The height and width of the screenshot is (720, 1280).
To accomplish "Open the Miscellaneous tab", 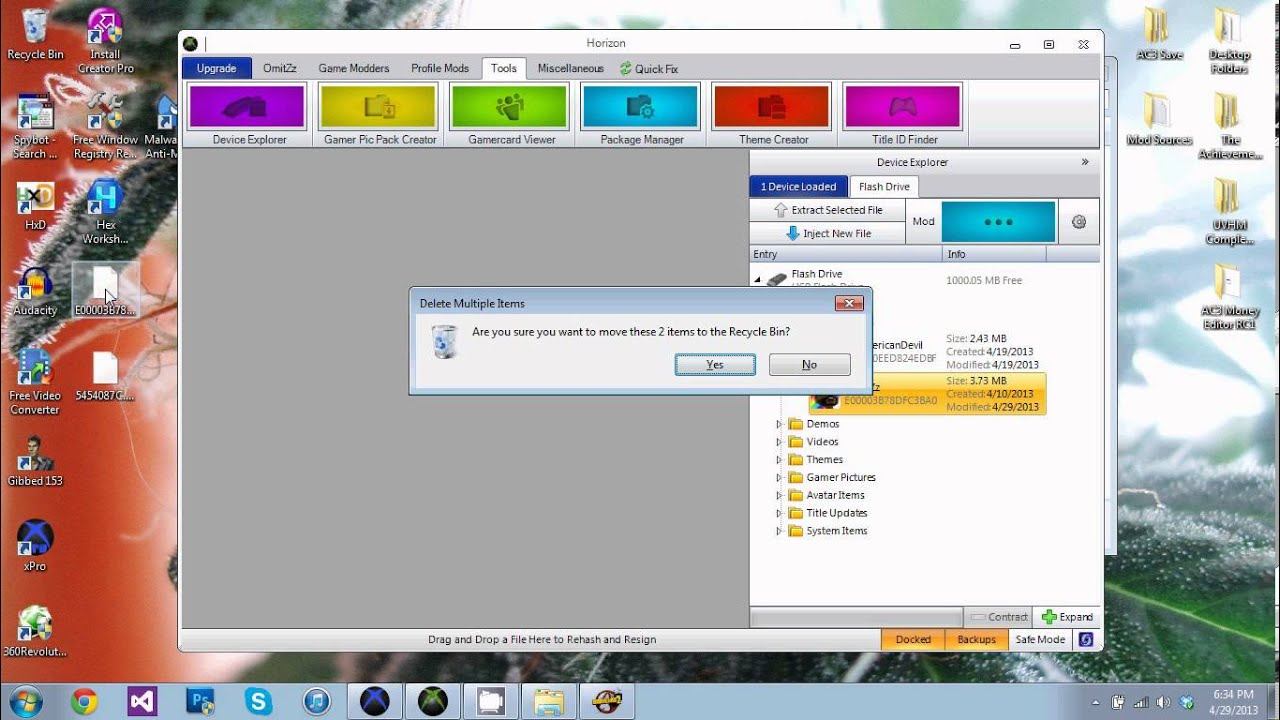I will point(571,68).
